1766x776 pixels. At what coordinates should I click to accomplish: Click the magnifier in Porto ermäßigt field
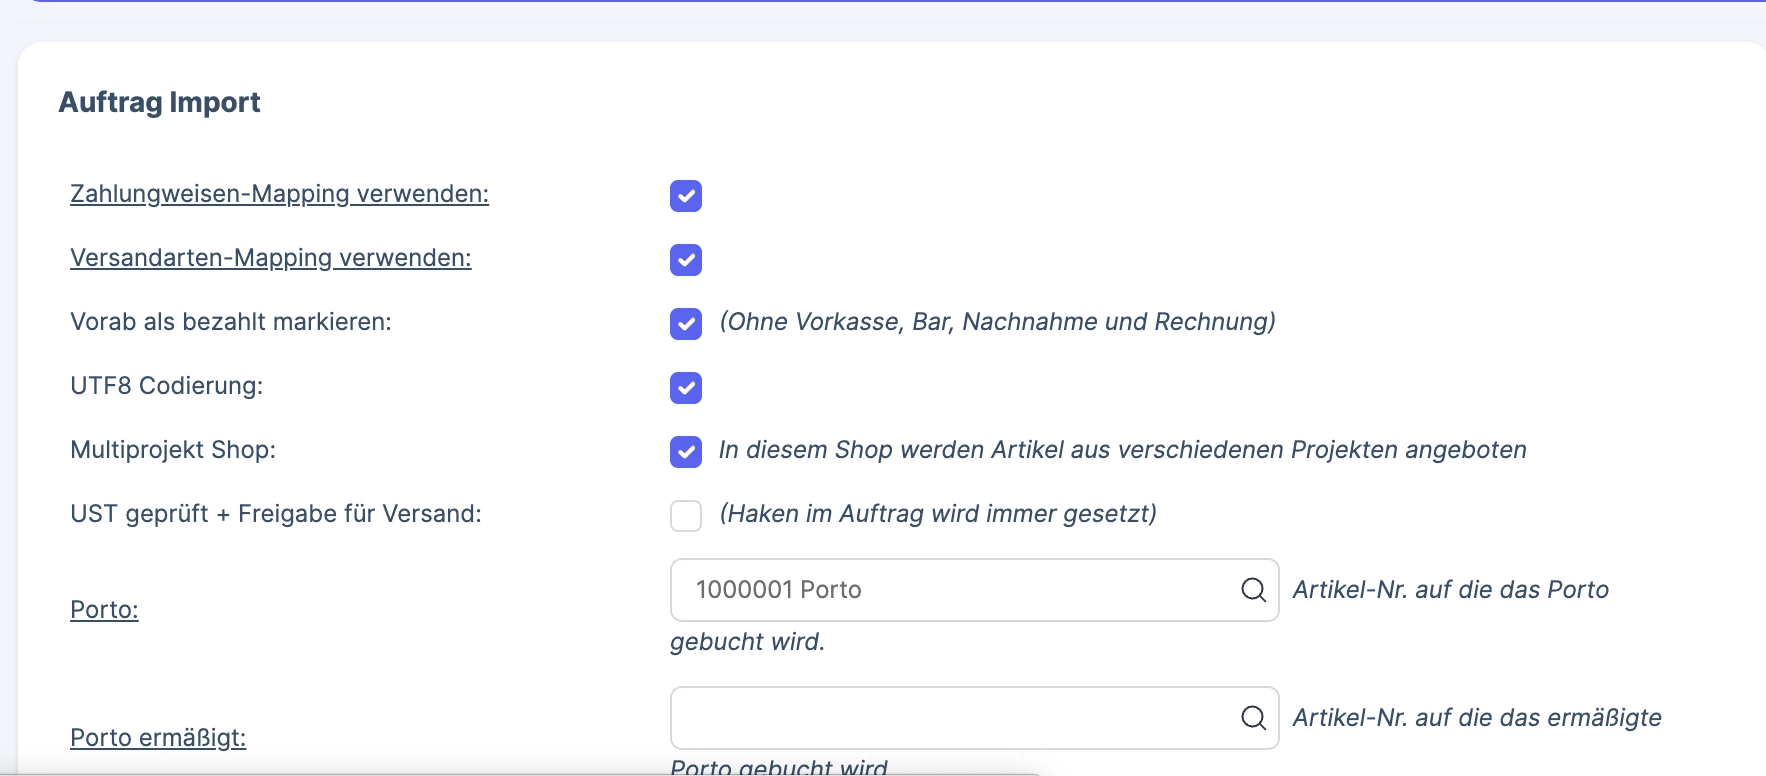(1253, 718)
